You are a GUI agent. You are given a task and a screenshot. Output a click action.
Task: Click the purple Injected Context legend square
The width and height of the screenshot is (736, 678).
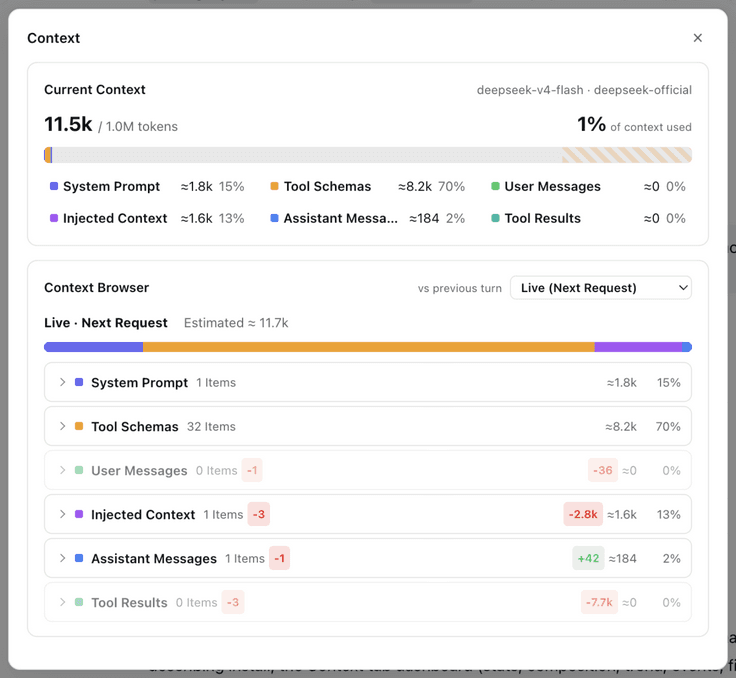coord(54,218)
